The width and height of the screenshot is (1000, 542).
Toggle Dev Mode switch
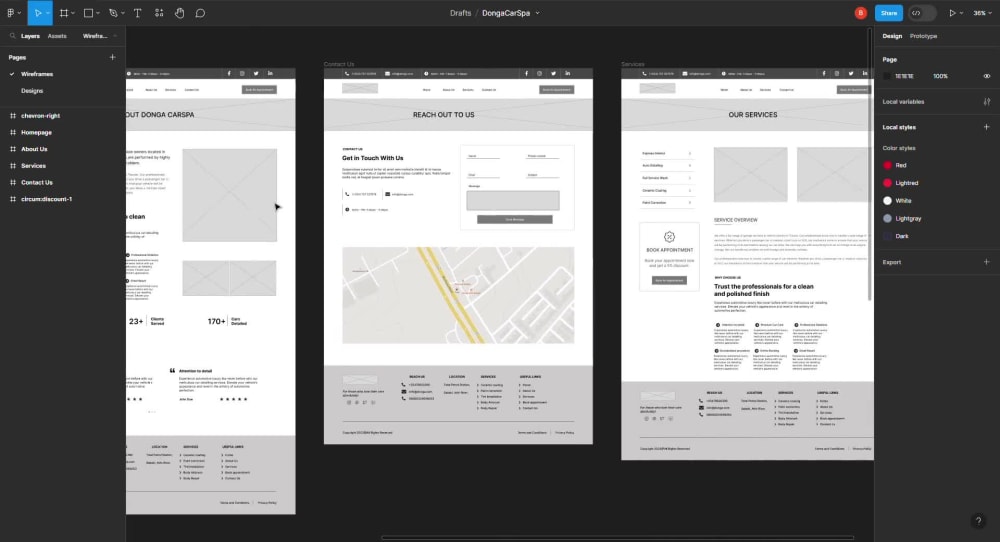click(x=922, y=13)
